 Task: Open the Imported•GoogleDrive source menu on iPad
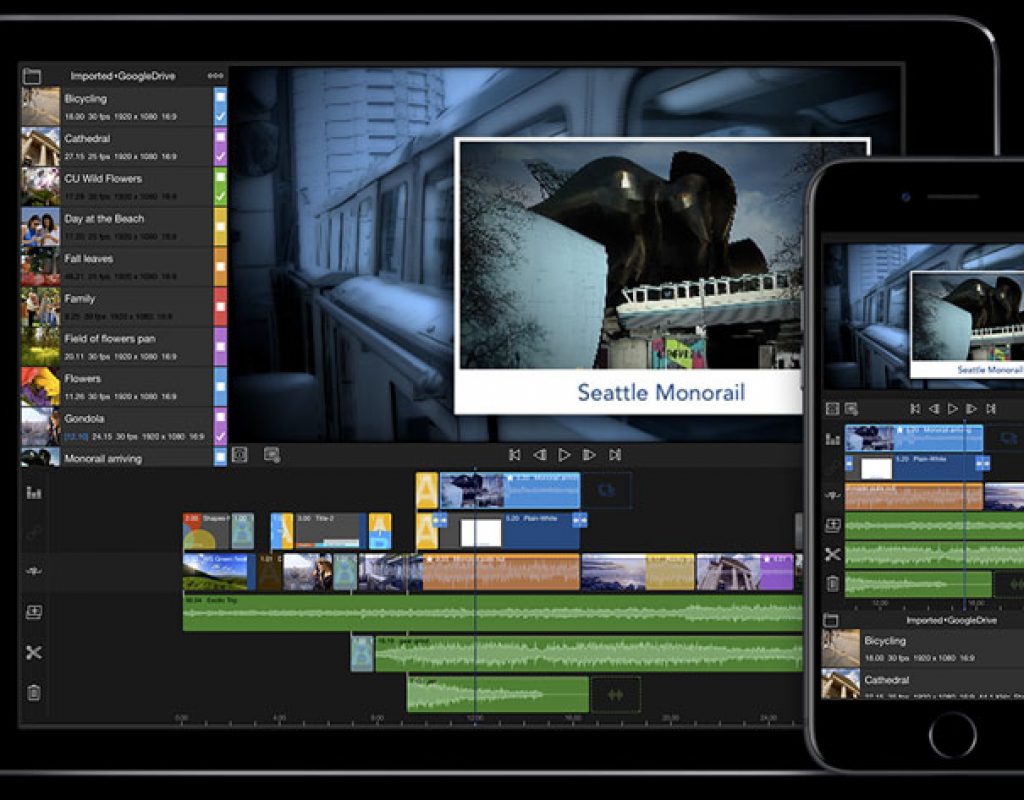tap(123, 76)
